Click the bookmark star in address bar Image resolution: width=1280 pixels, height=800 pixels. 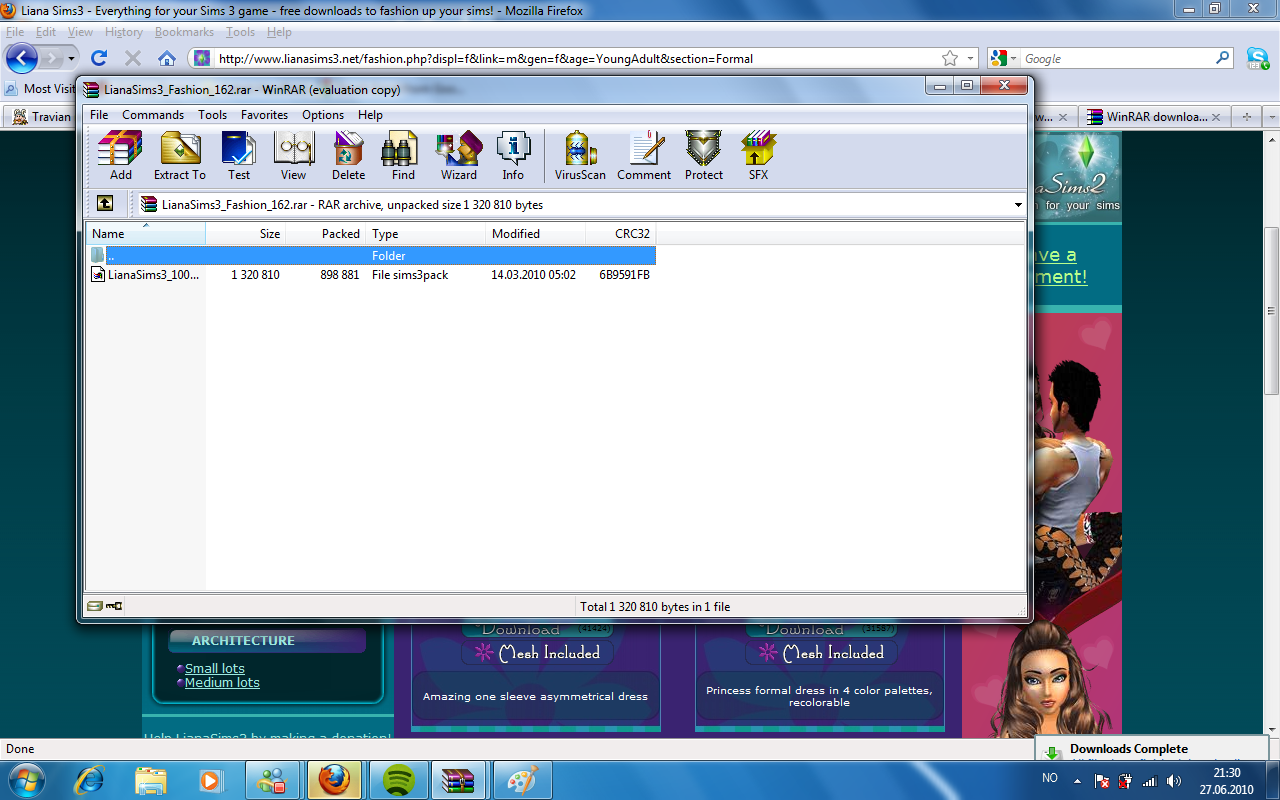[950, 58]
